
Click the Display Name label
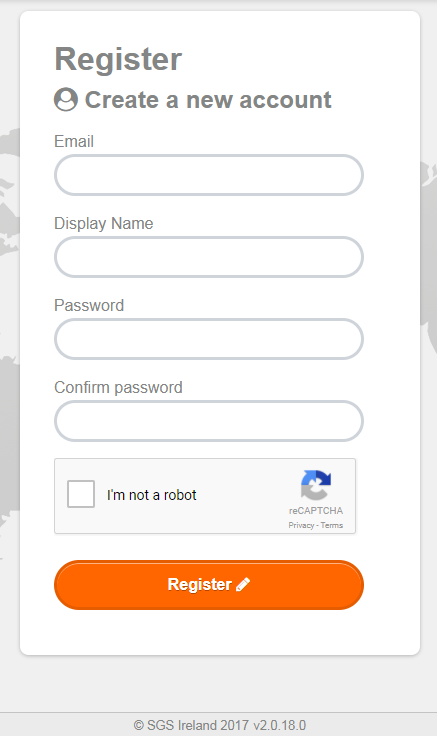click(104, 223)
